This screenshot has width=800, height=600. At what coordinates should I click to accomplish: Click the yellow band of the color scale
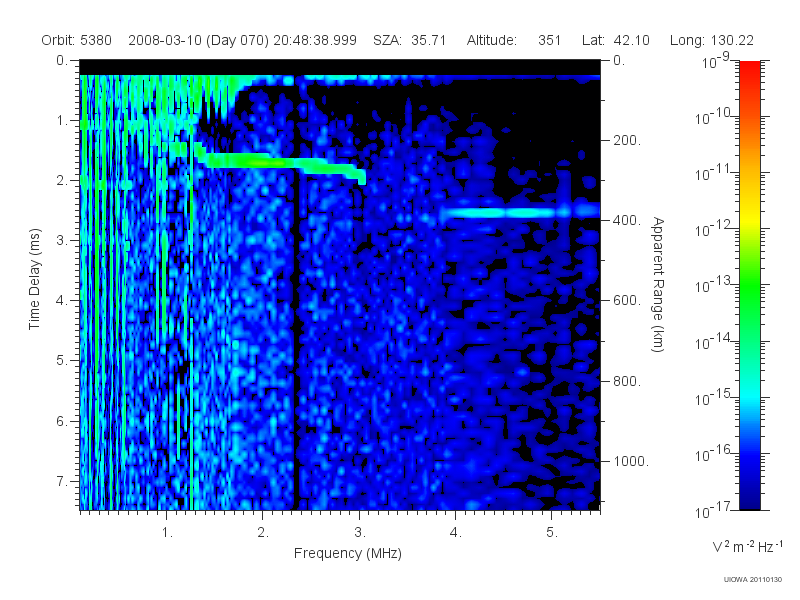point(749,219)
